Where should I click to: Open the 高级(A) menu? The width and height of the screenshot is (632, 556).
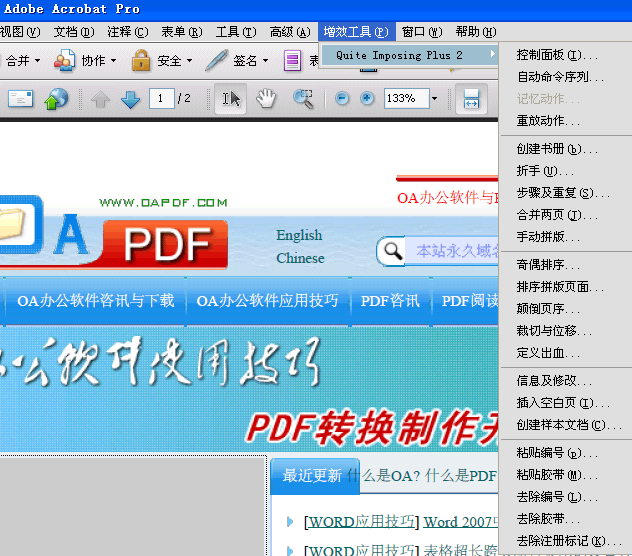[x=290, y=32]
